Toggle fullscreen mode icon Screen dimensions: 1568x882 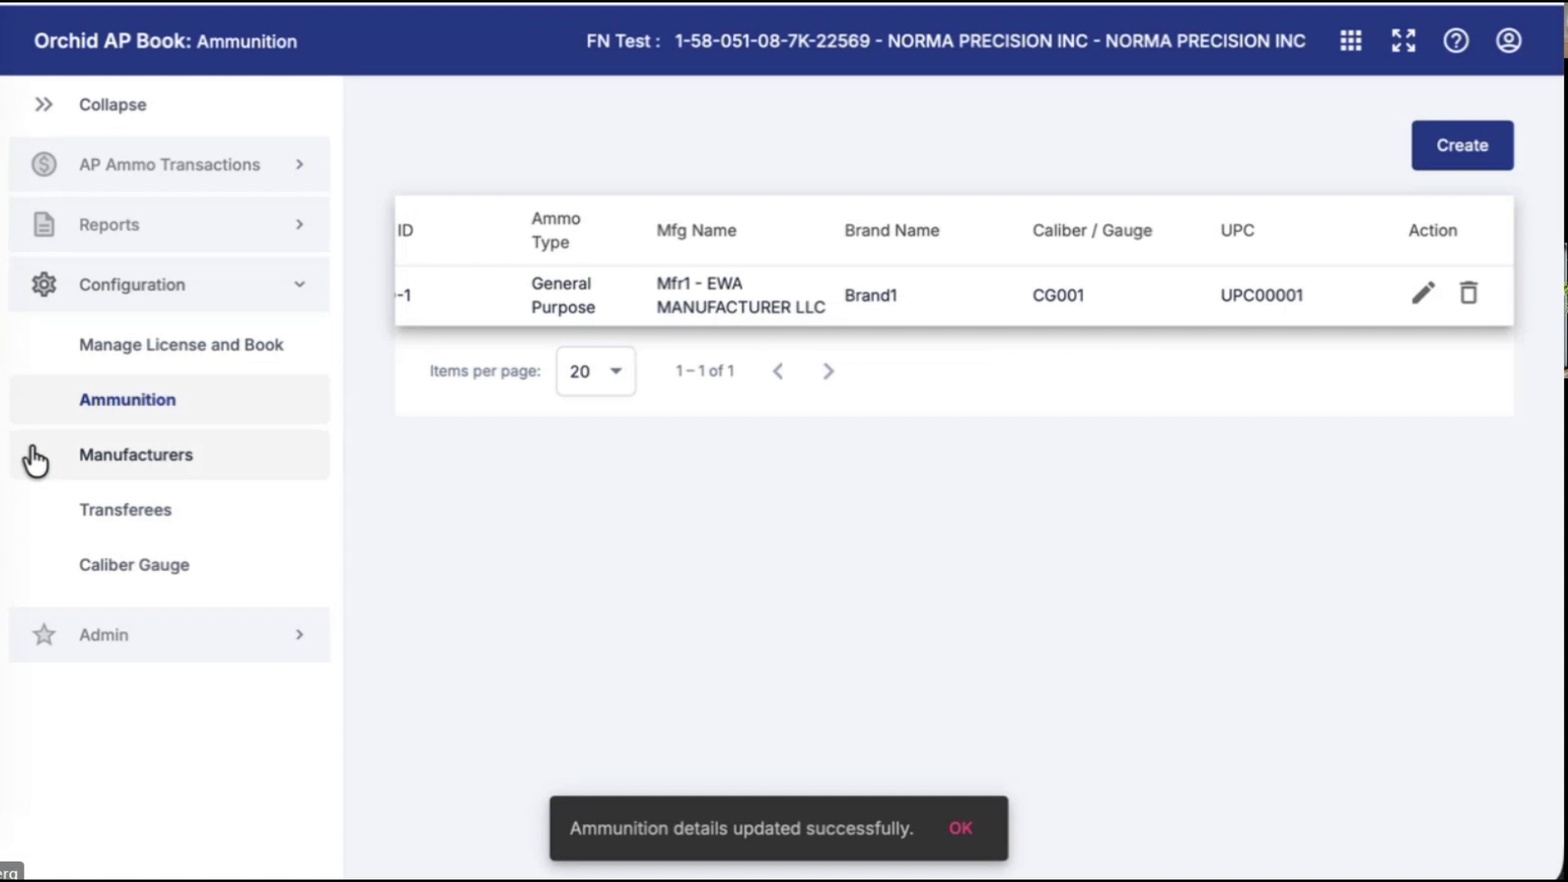coord(1403,41)
